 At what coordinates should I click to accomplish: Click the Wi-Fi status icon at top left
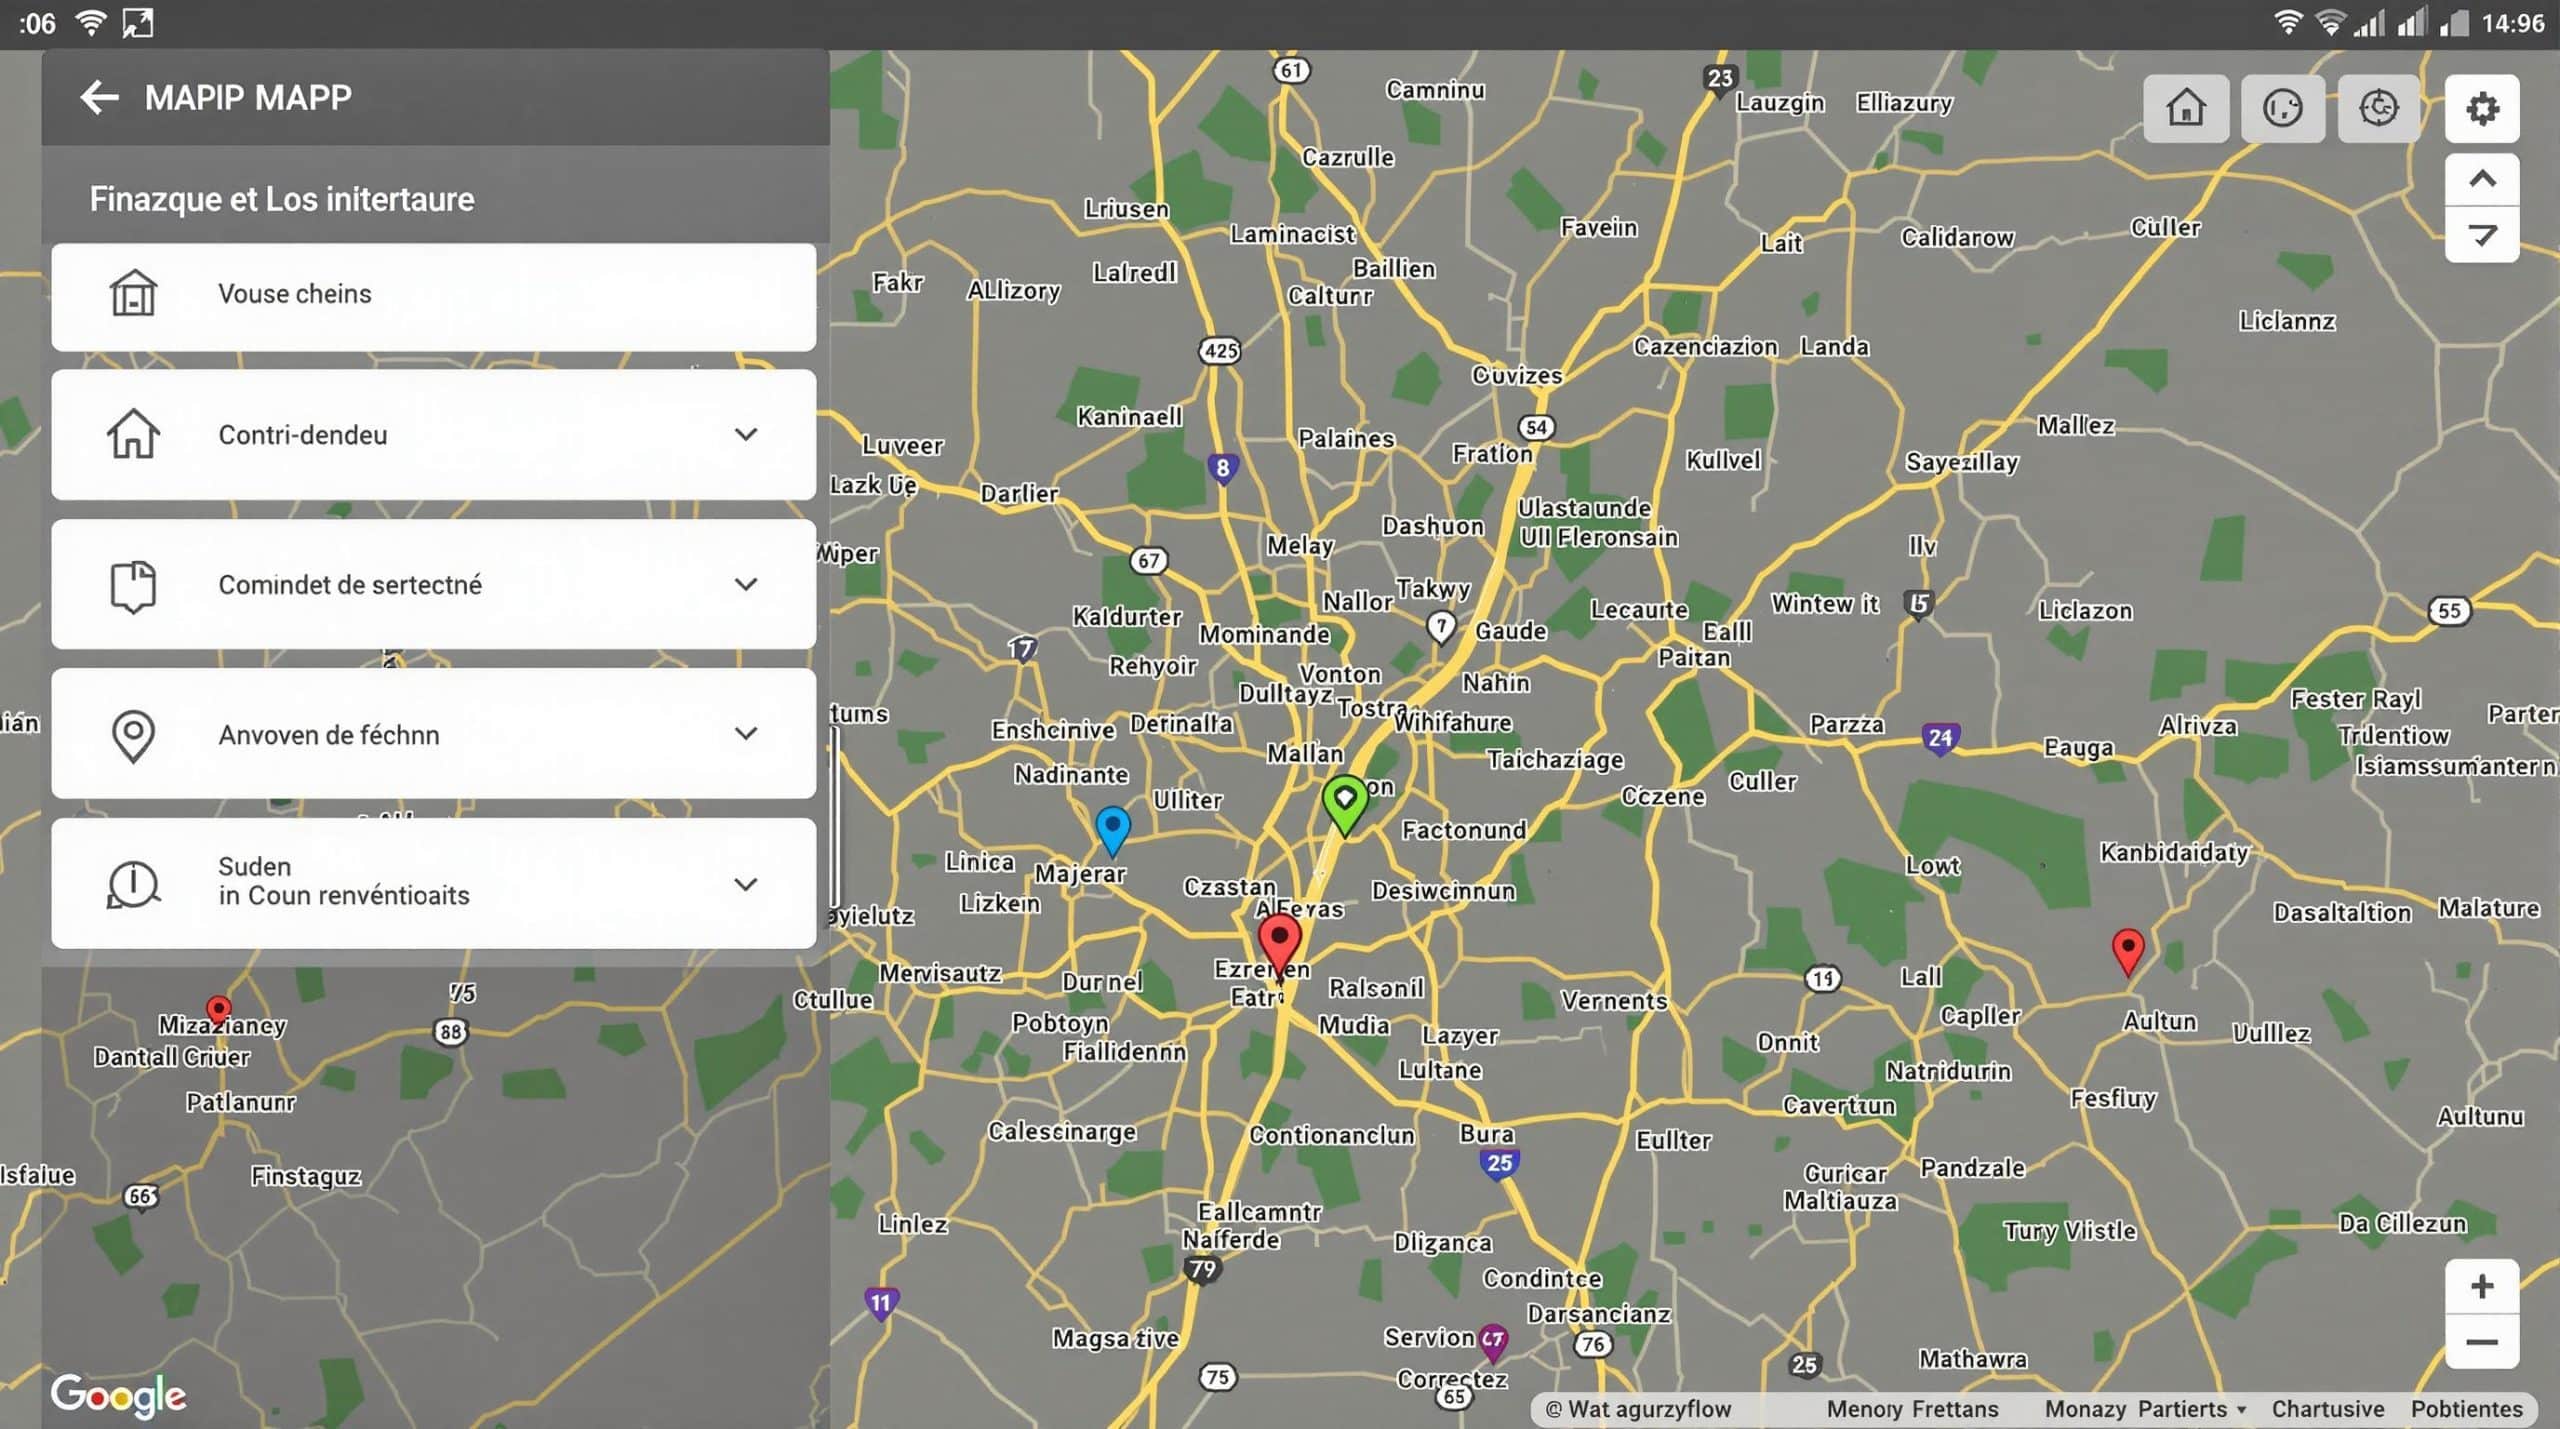[92, 23]
